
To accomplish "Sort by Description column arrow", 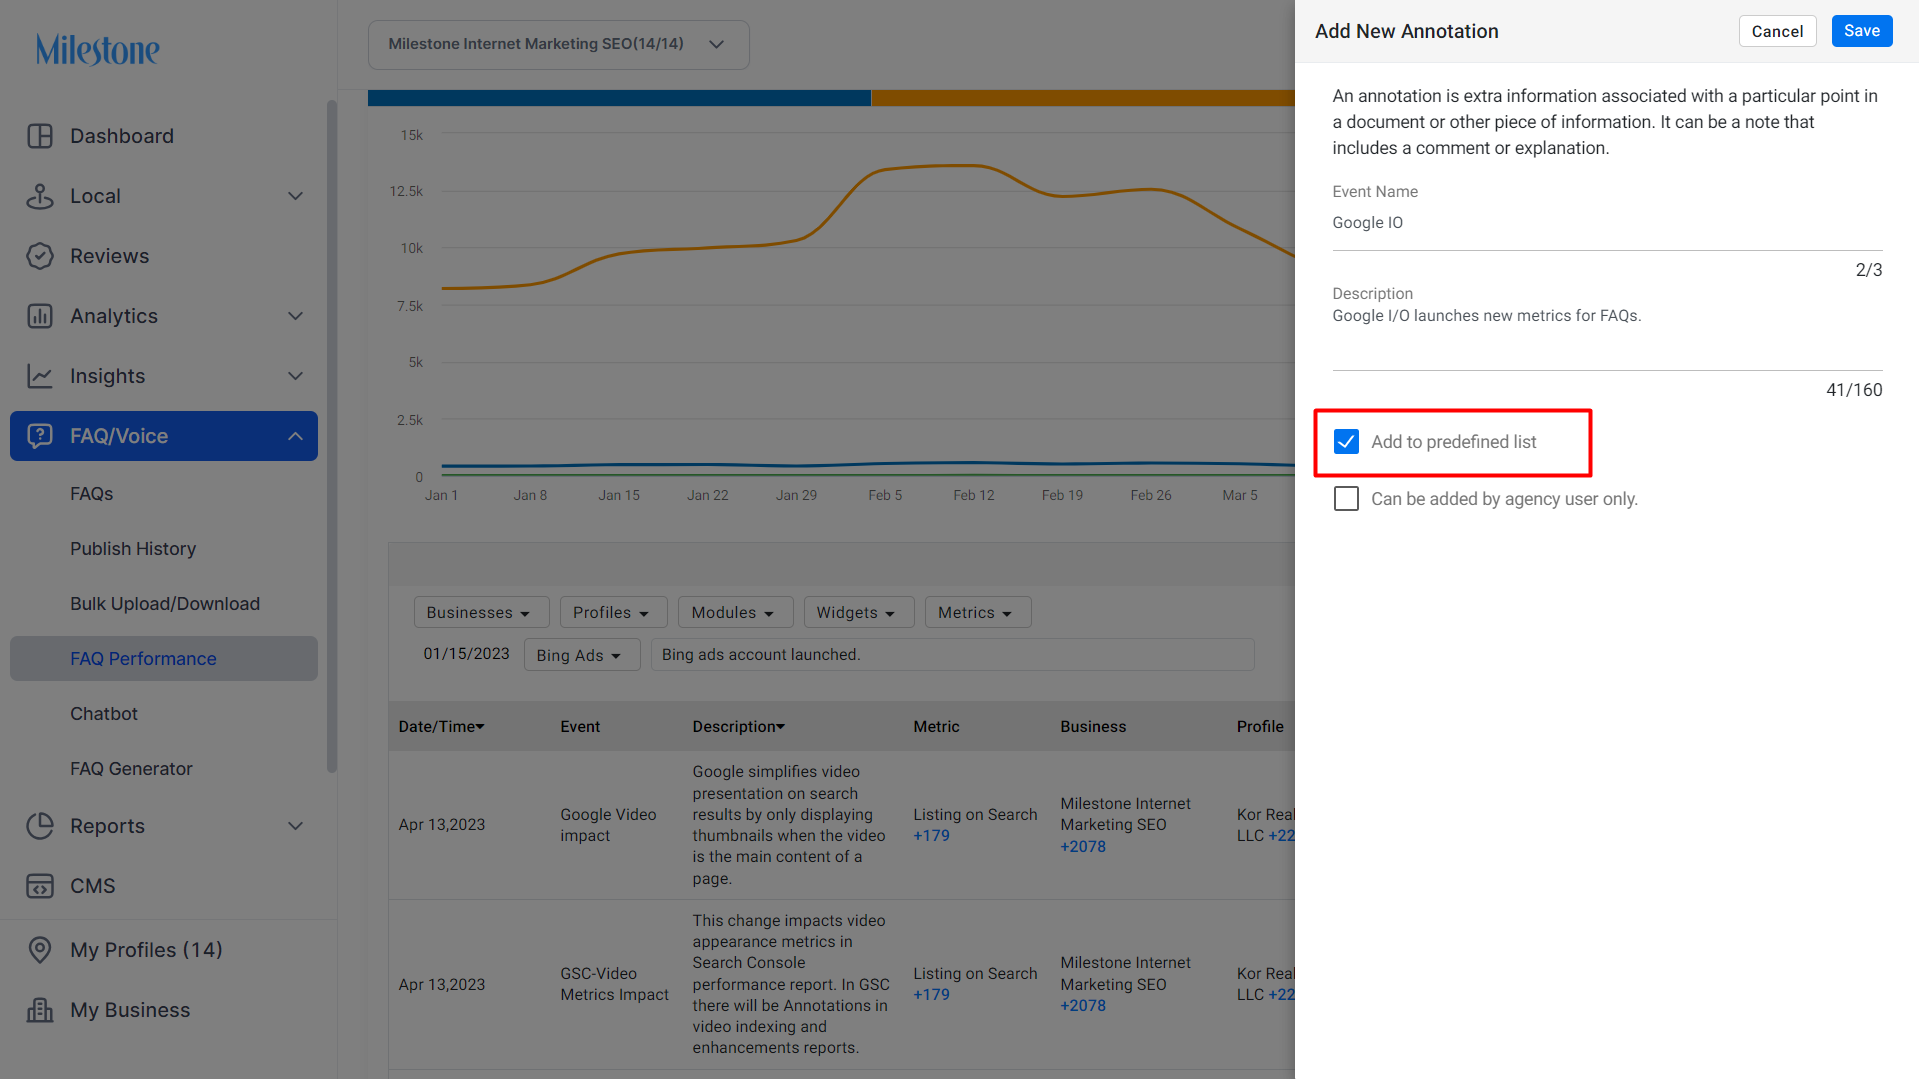I will (781, 727).
